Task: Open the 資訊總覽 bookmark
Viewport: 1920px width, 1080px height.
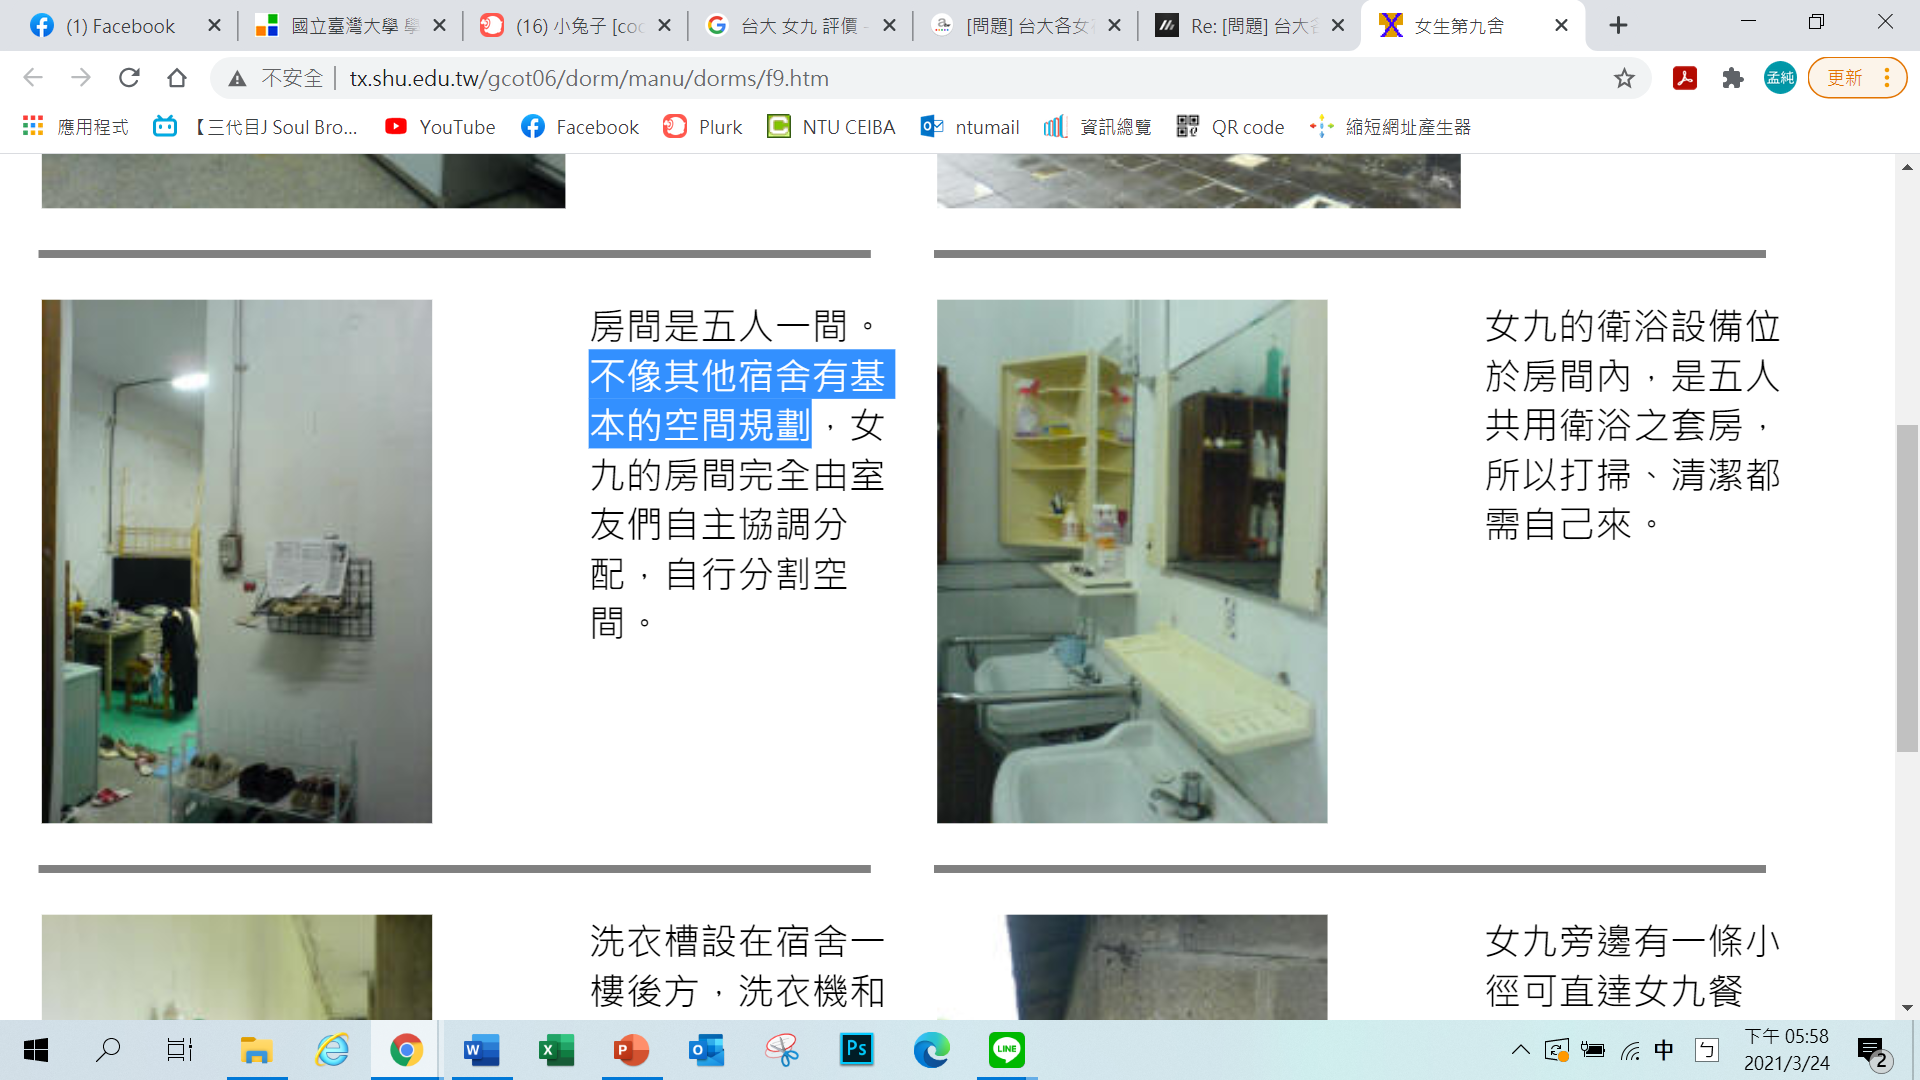Action: coord(1098,127)
